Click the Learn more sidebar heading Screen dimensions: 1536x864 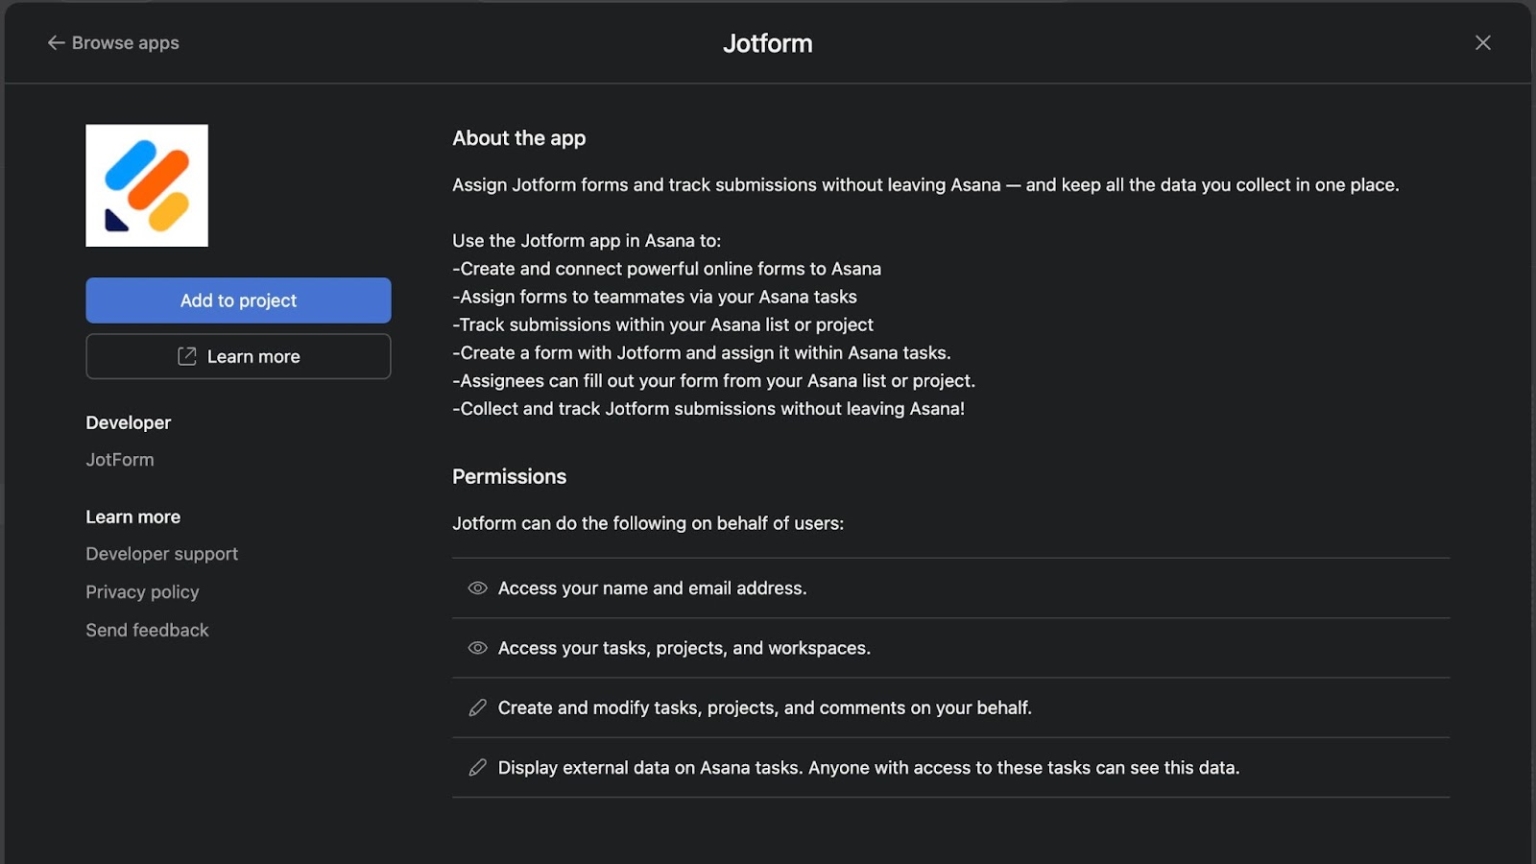[133, 516]
